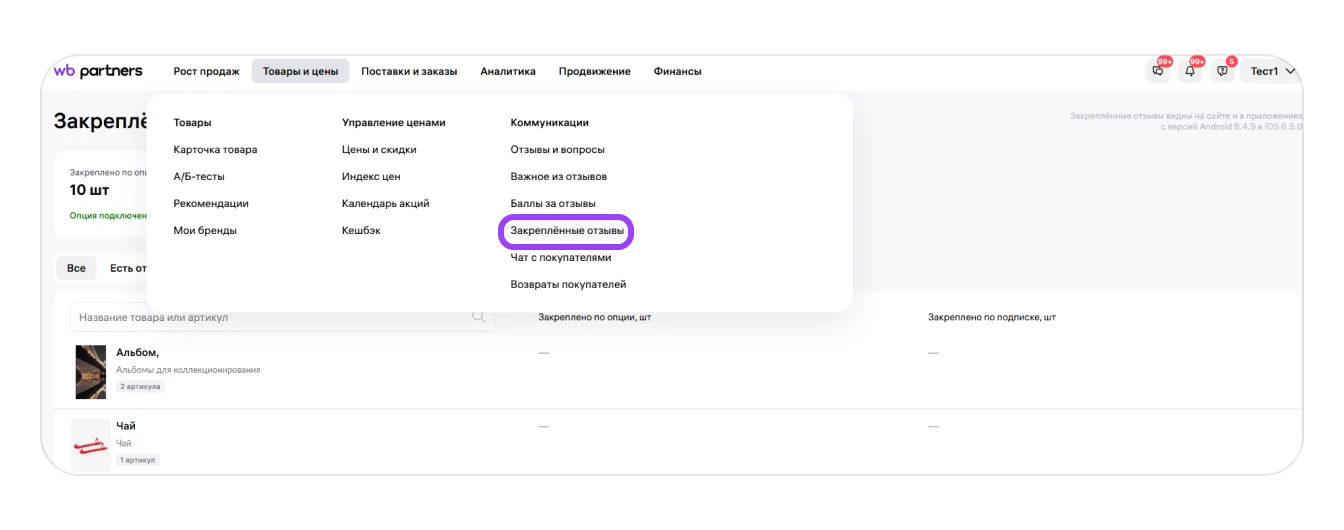The image size is (1344, 530).
Task: Open the chat messages icon in the header
Action: click(1158, 71)
